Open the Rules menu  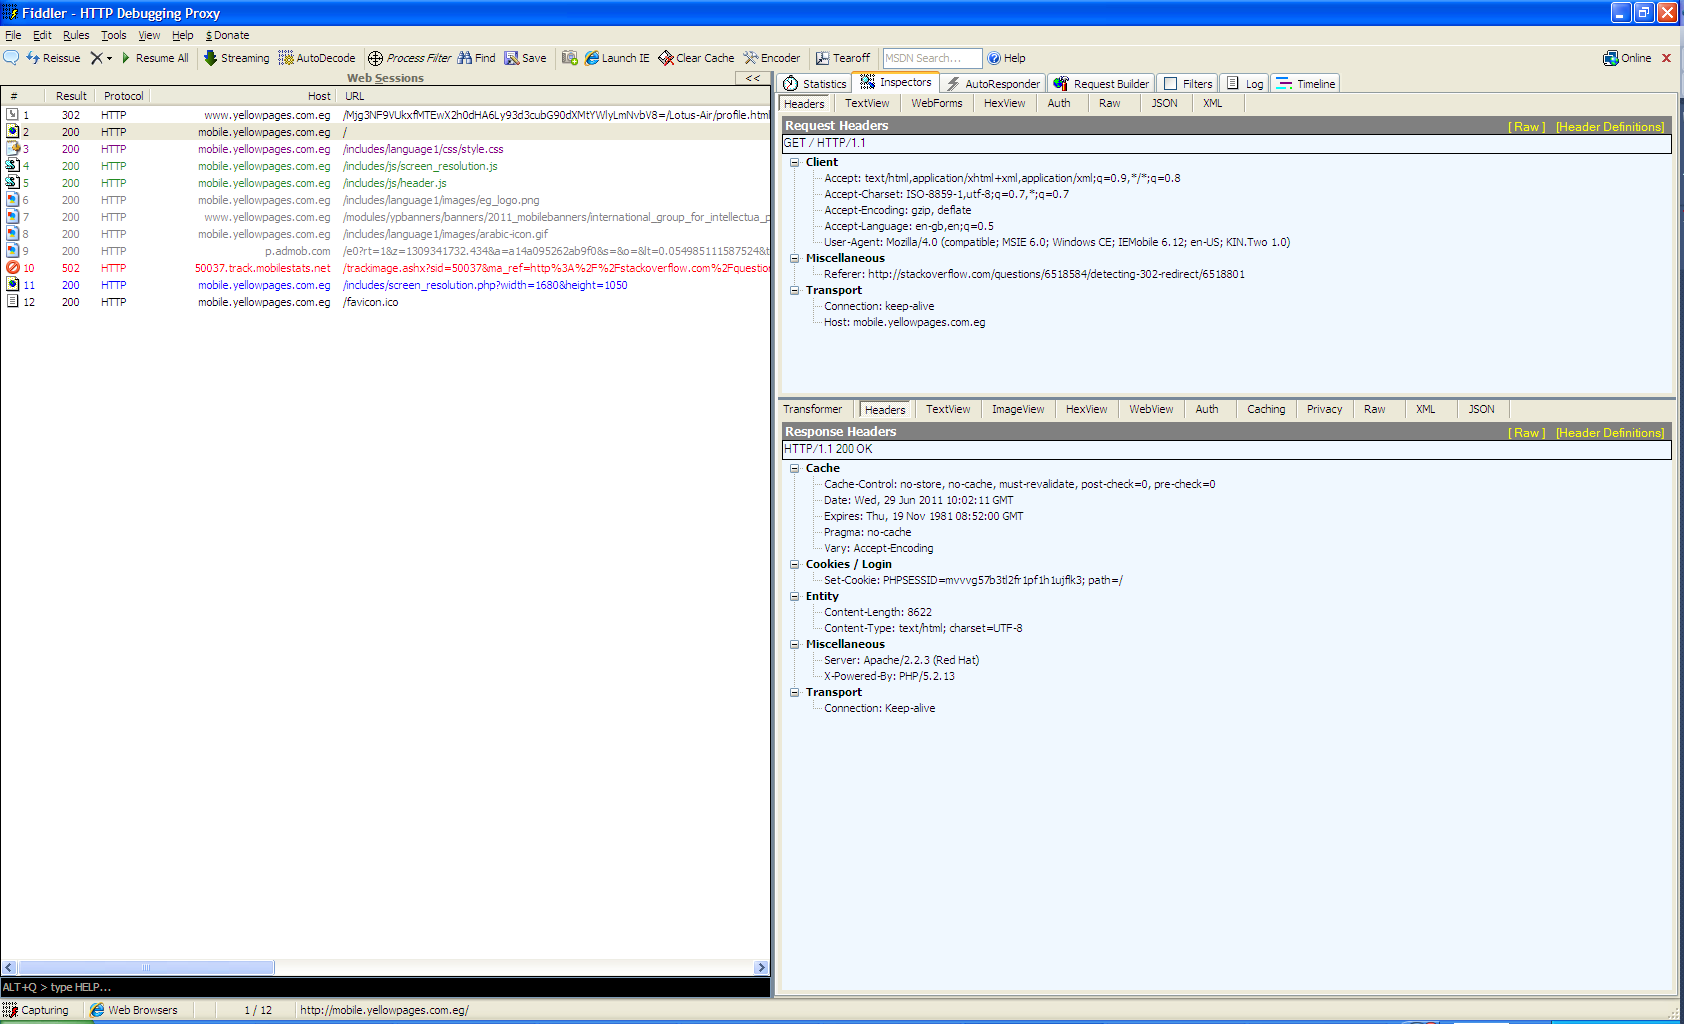(76, 35)
